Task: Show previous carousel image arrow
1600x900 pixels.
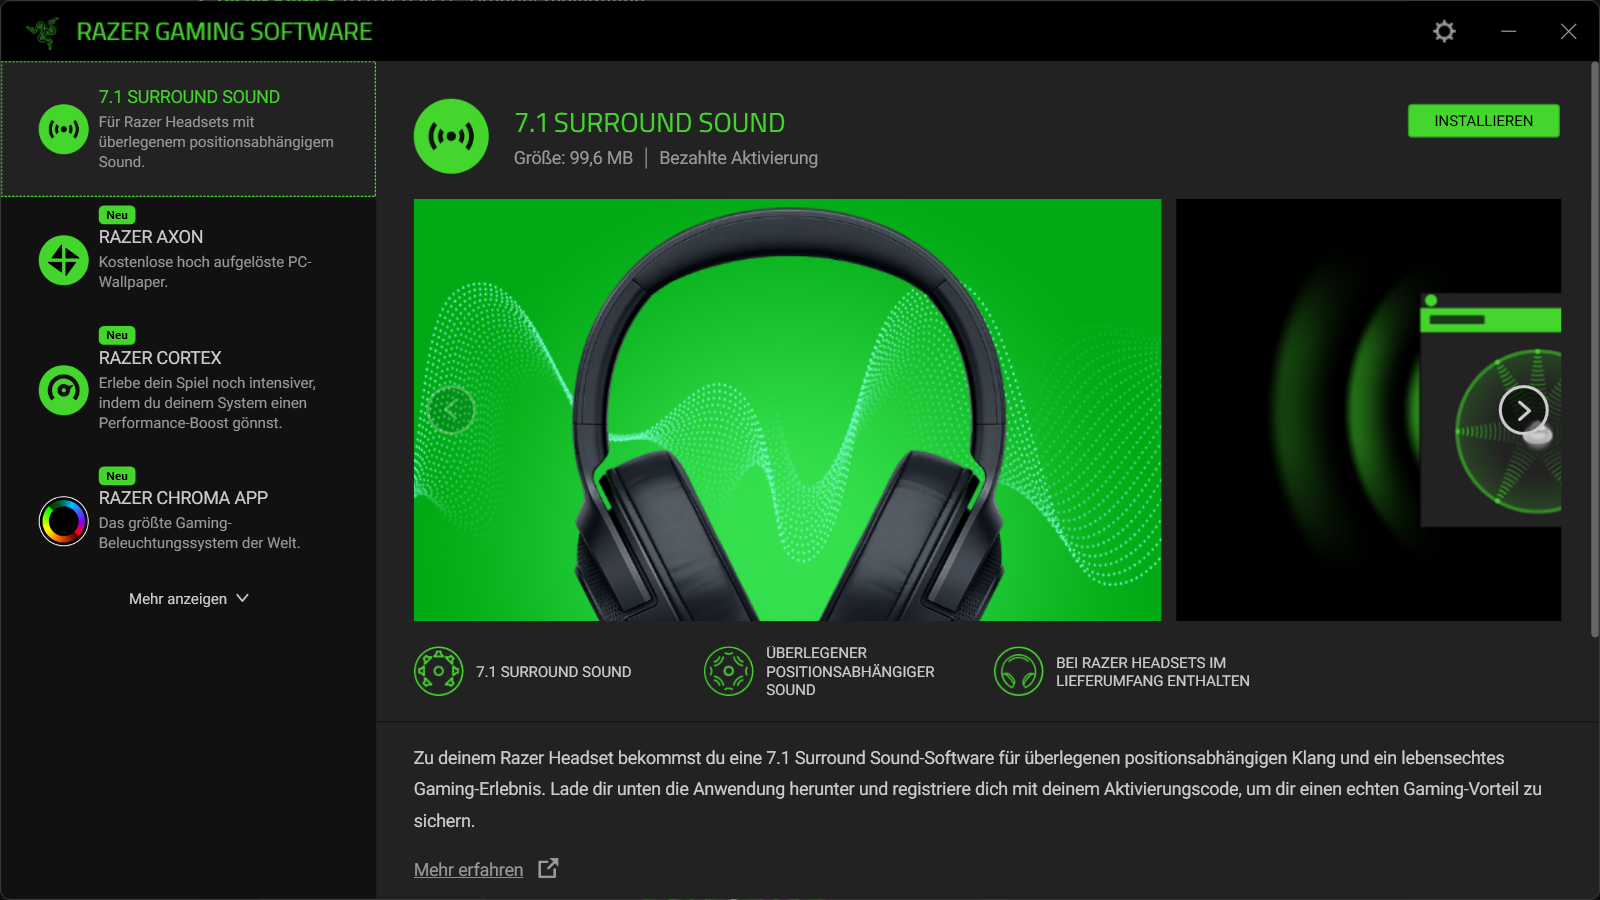Action: pyautogui.click(x=451, y=410)
